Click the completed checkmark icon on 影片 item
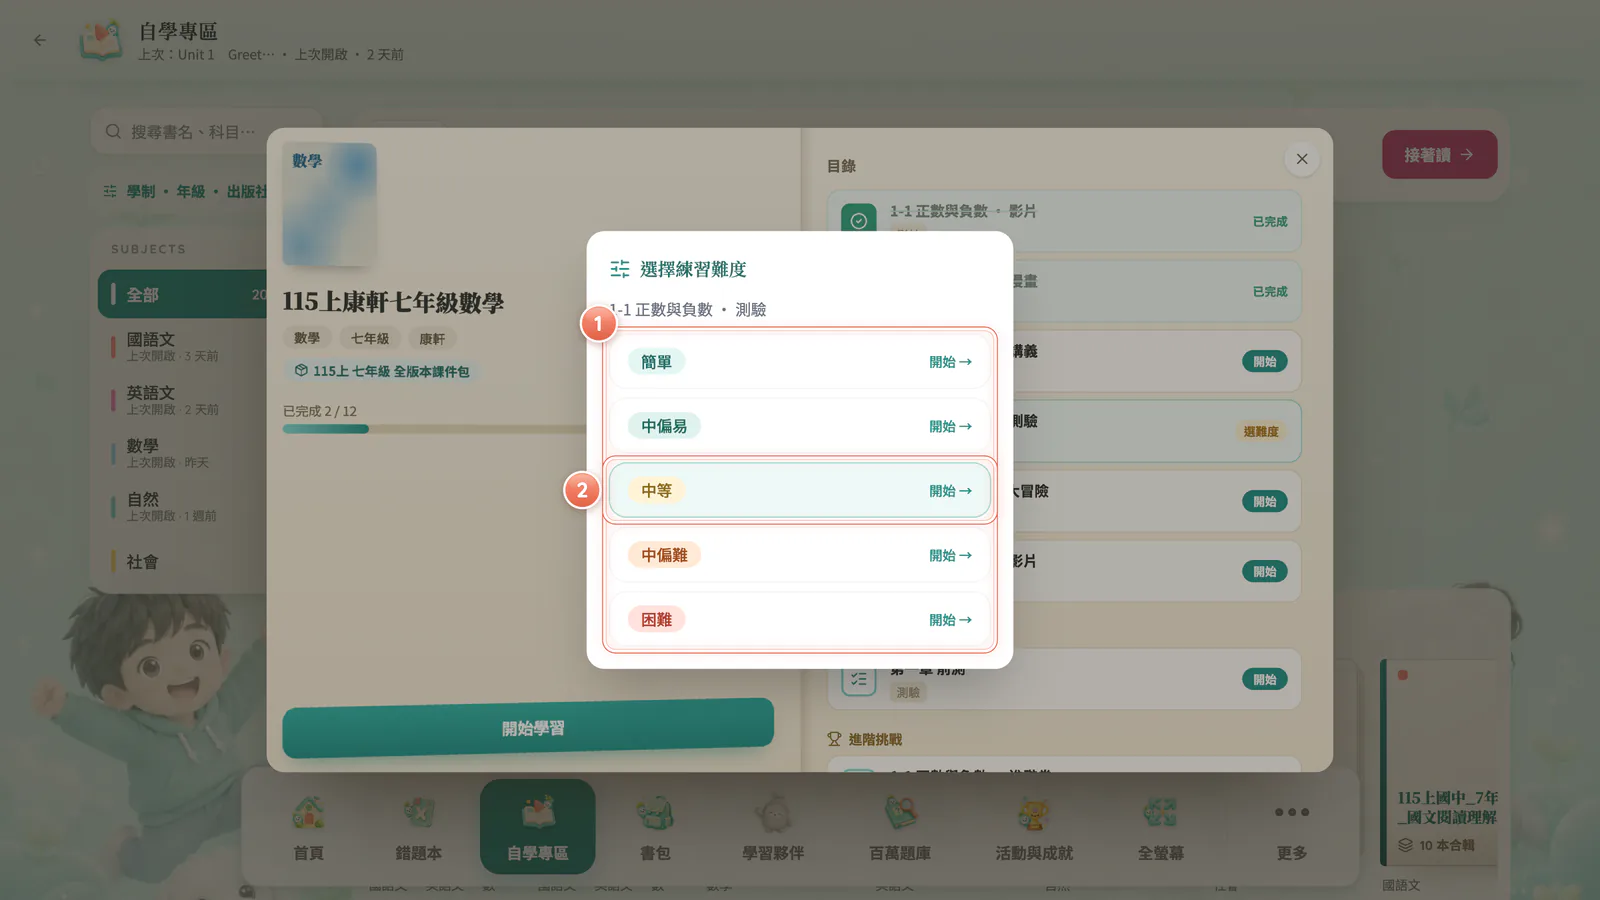Screen dimensions: 1600x900 point(858,221)
